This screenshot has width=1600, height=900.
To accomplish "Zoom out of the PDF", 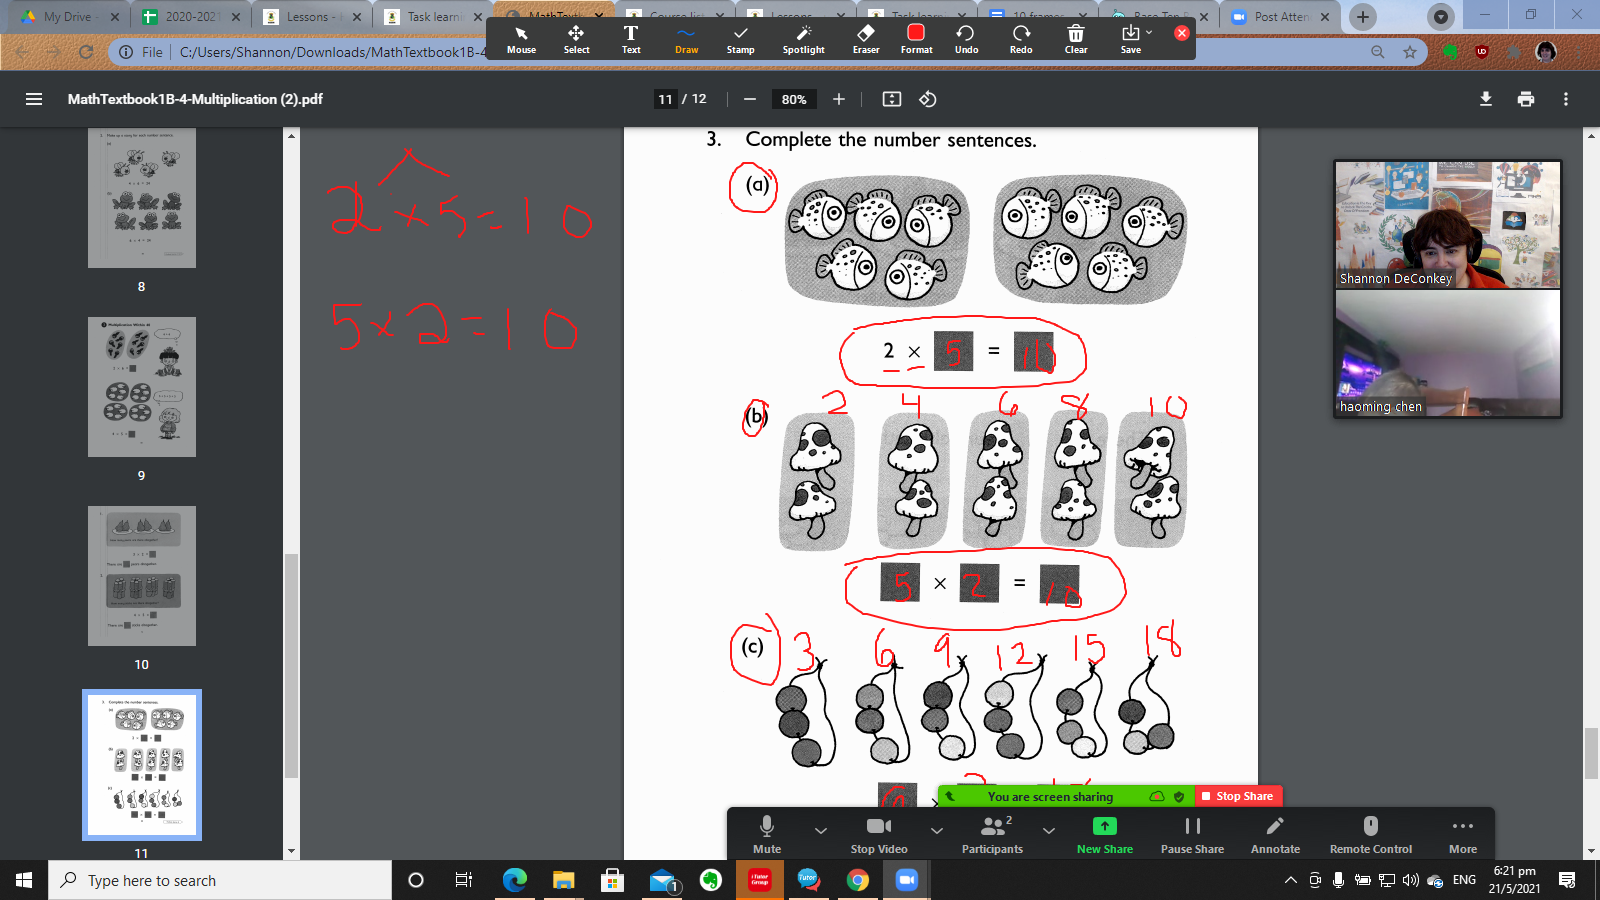I will (750, 99).
